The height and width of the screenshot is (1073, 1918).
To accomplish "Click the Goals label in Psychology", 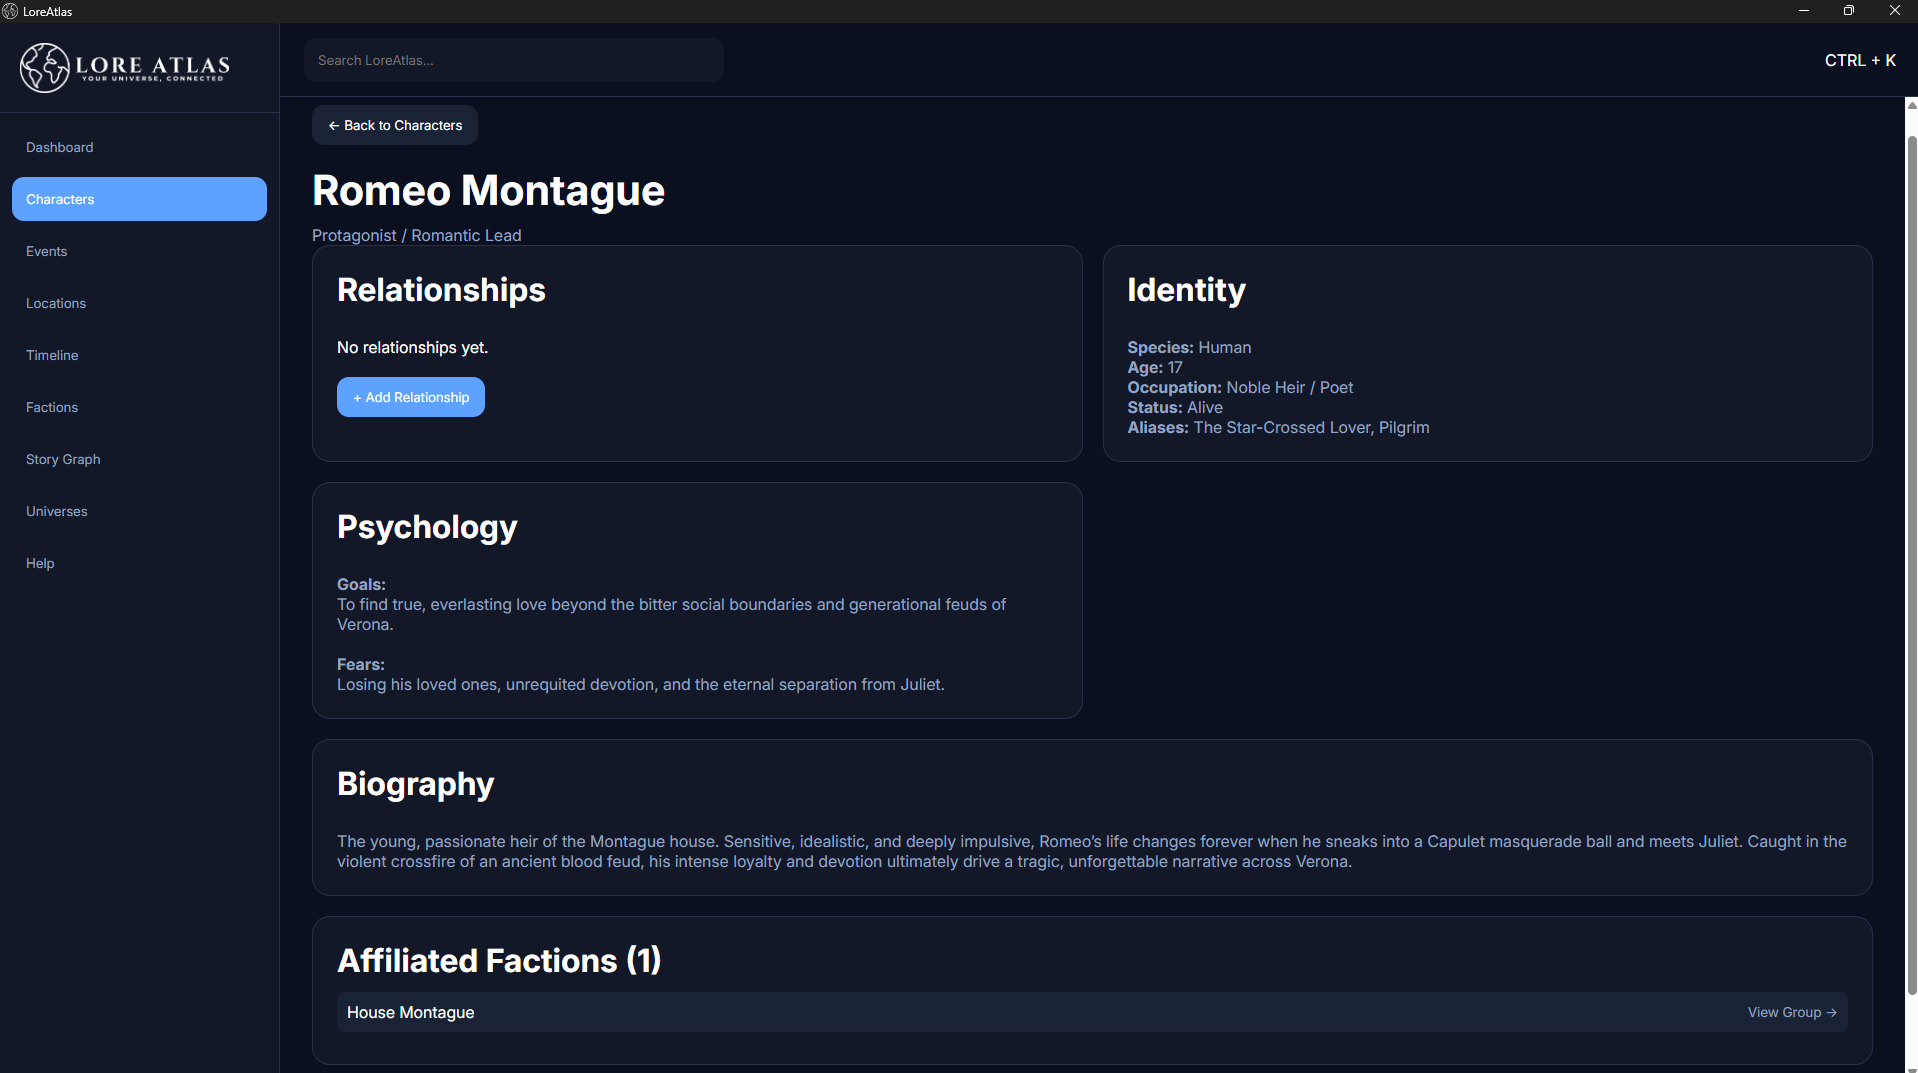I will coord(361,584).
